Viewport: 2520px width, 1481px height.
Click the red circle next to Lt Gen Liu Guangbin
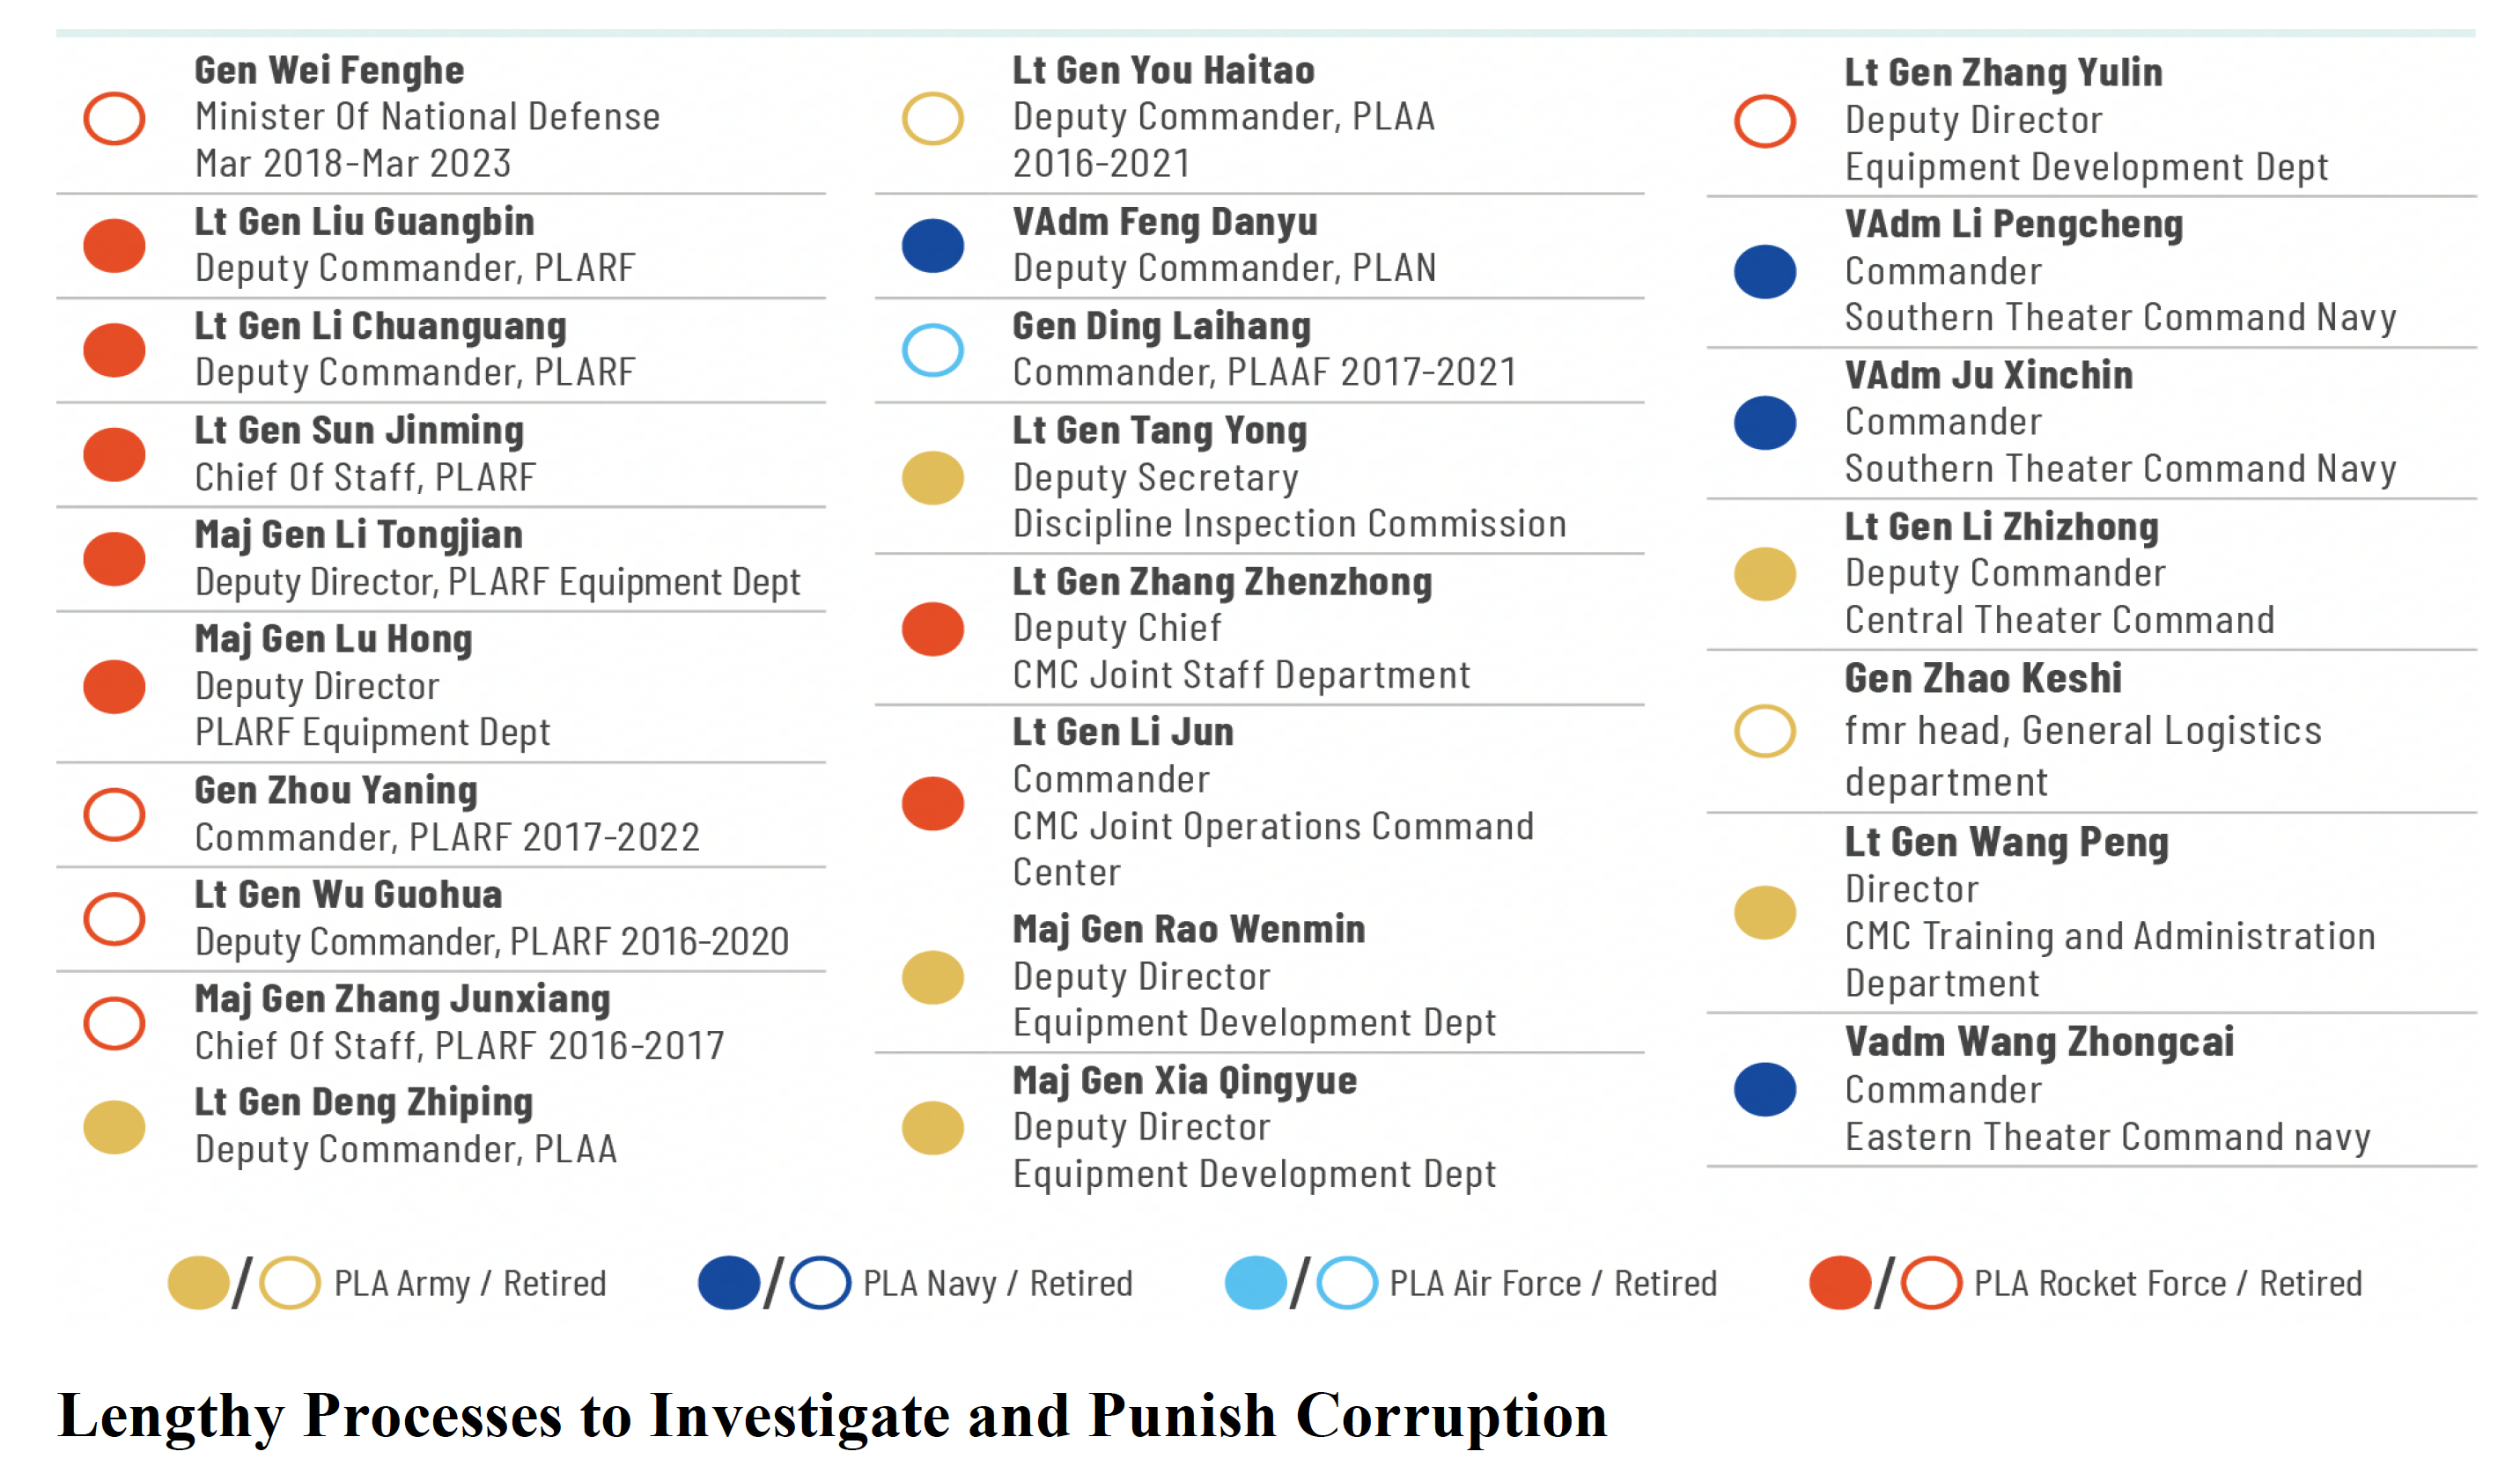[114, 245]
